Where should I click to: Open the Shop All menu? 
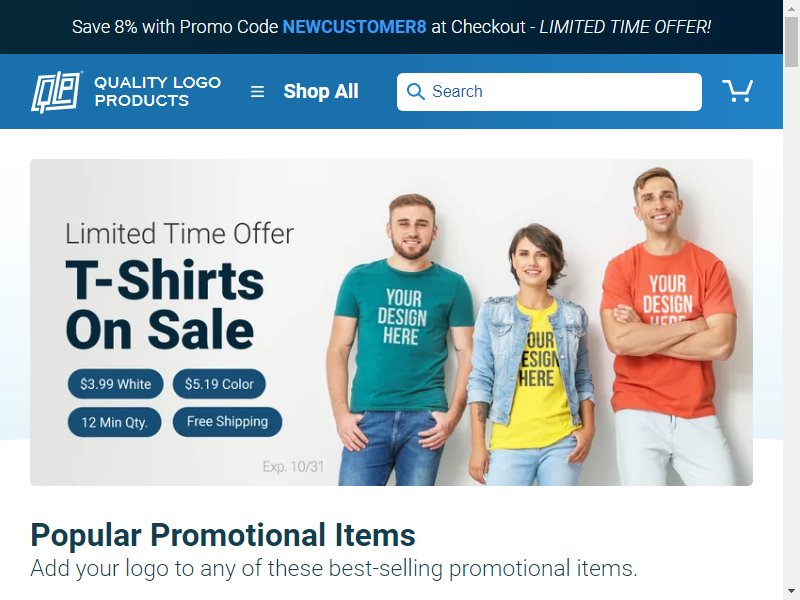click(x=321, y=92)
